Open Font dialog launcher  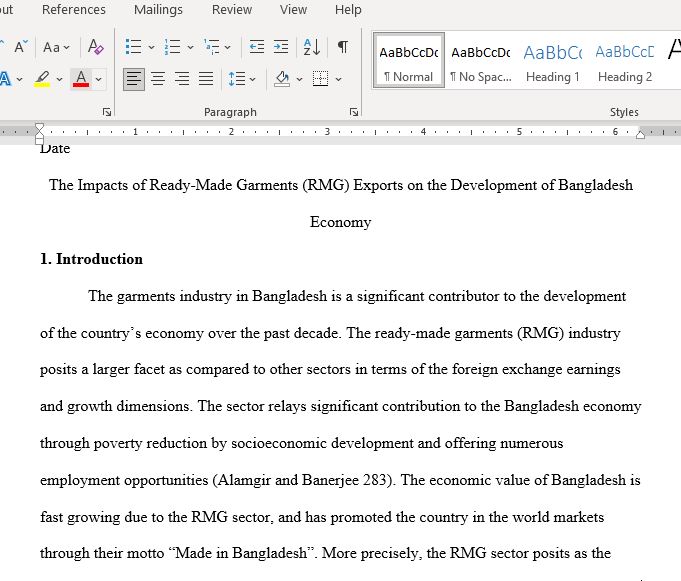click(107, 112)
